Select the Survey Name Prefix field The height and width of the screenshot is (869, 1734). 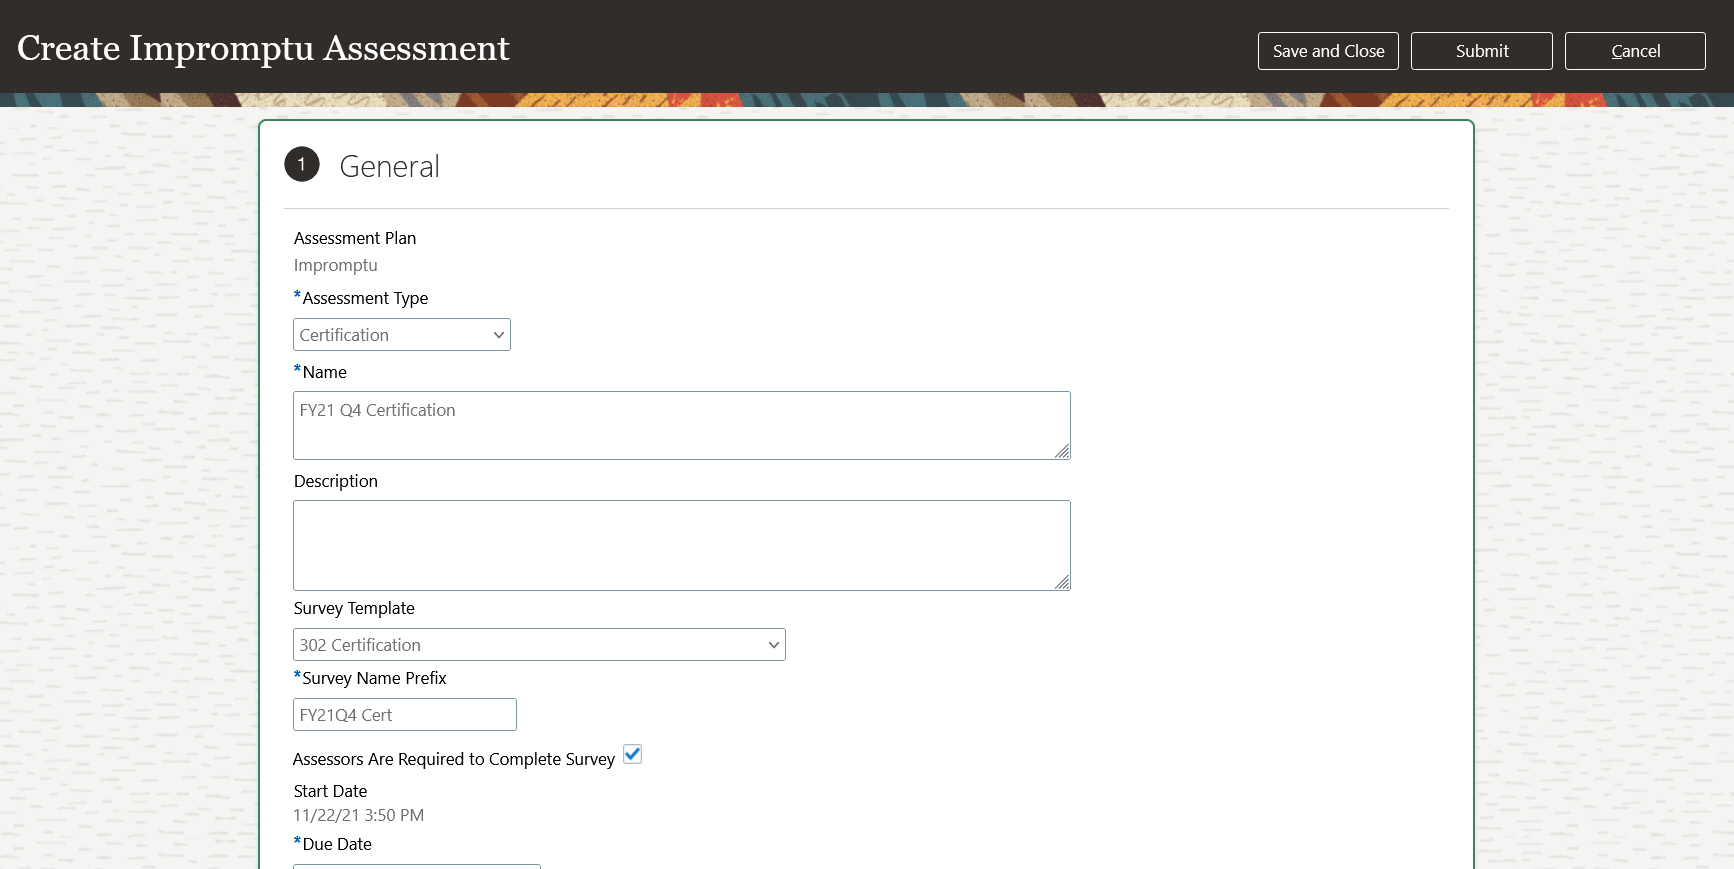click(x=404, y=715)
